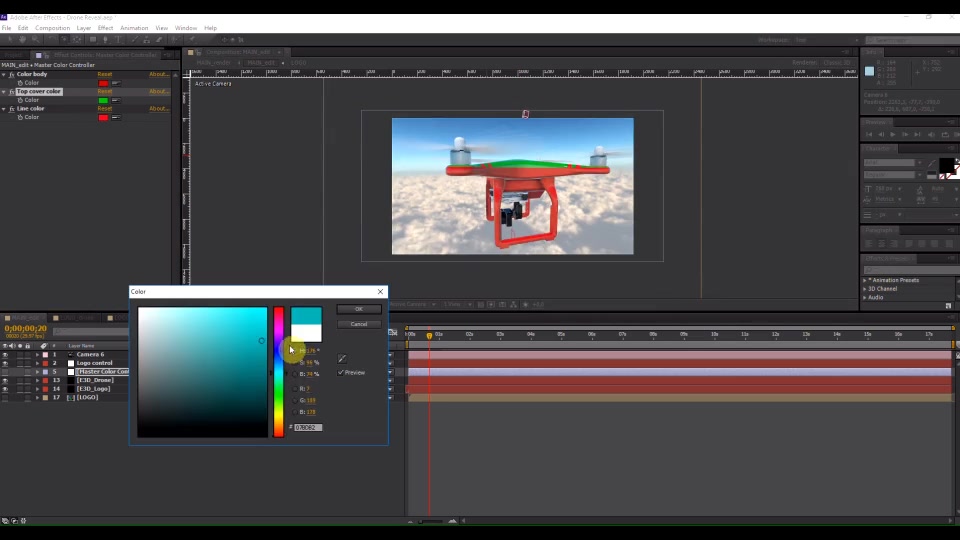The width and height of the screenshot is (960, 540).
Task: Select the Horizontal Type tool
Action: pos(118,39)
